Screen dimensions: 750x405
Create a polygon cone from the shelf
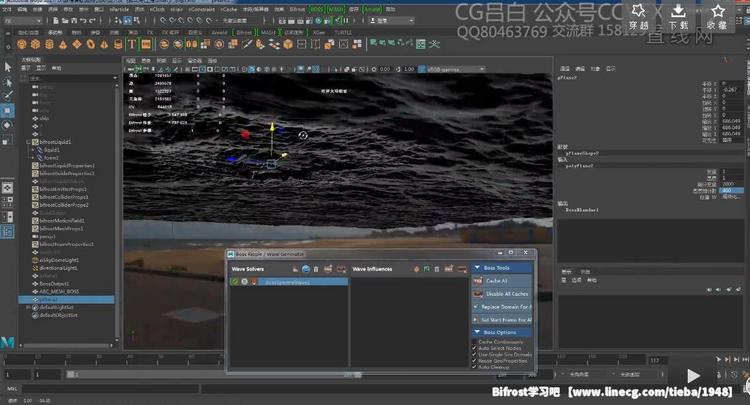[63, 44]
